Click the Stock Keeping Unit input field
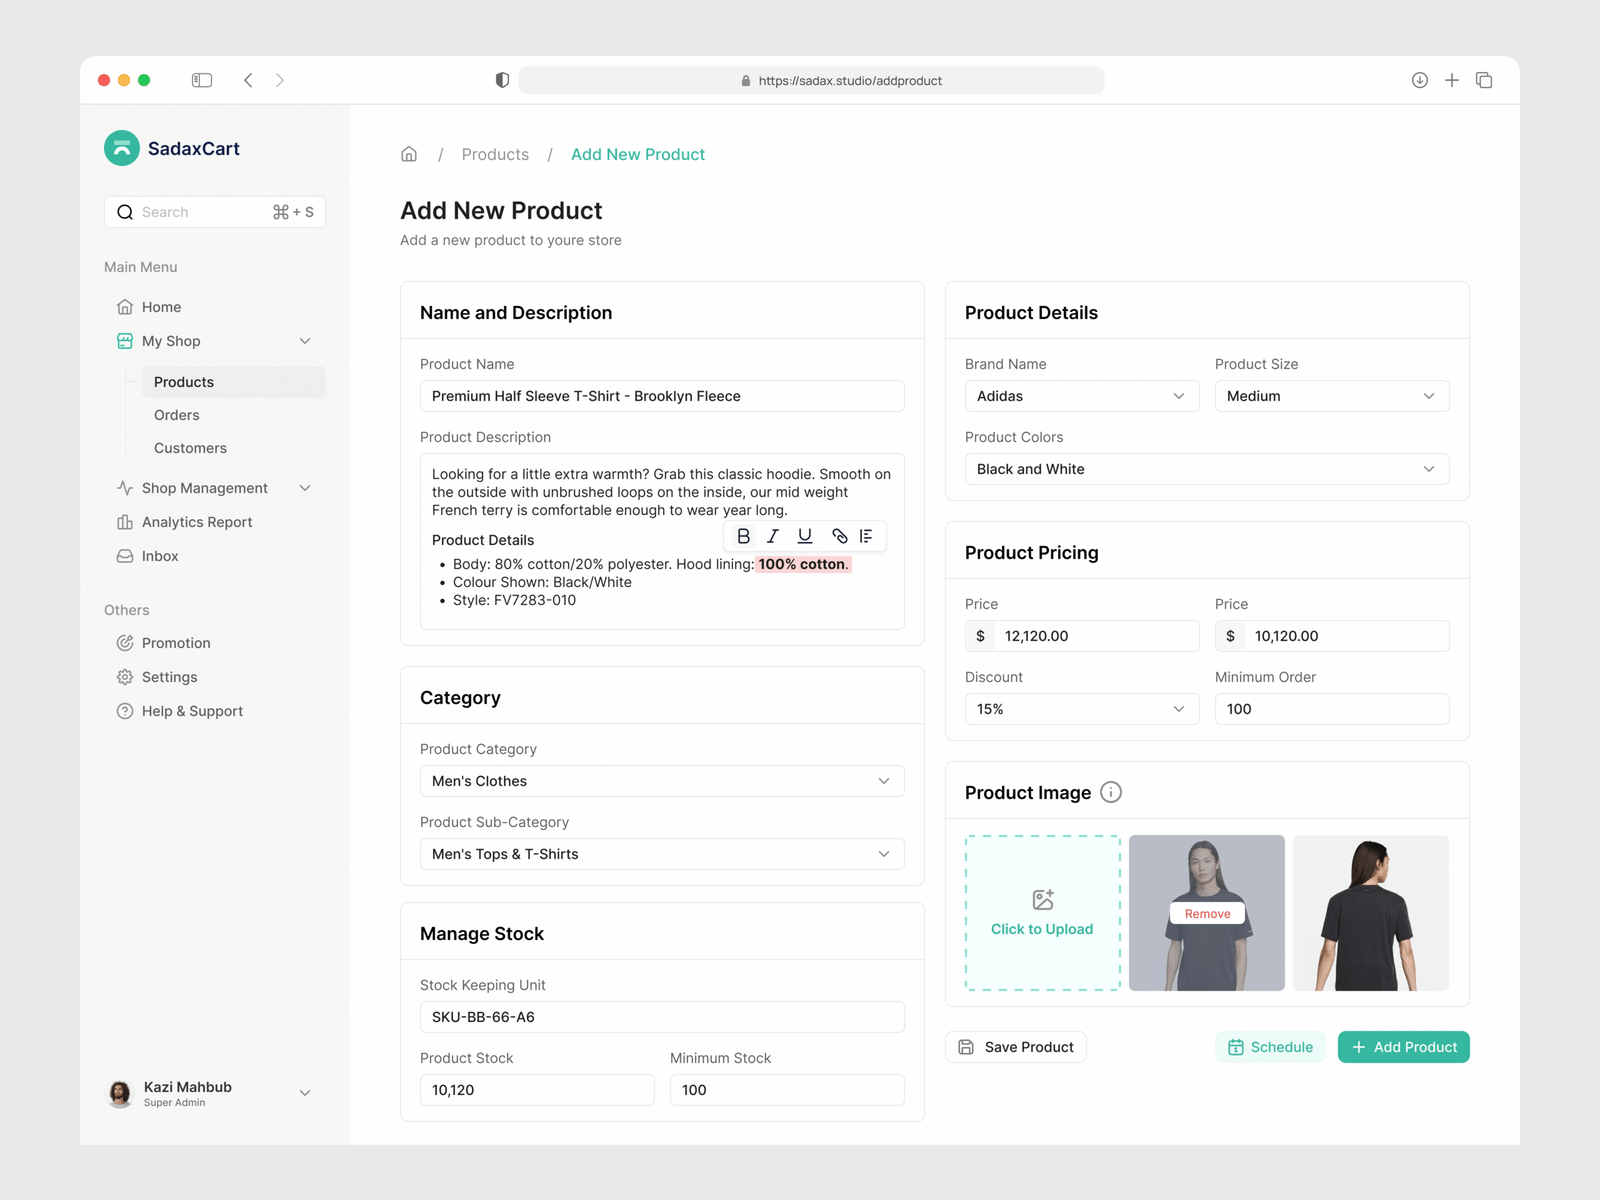 click(x=661, y=1017)
